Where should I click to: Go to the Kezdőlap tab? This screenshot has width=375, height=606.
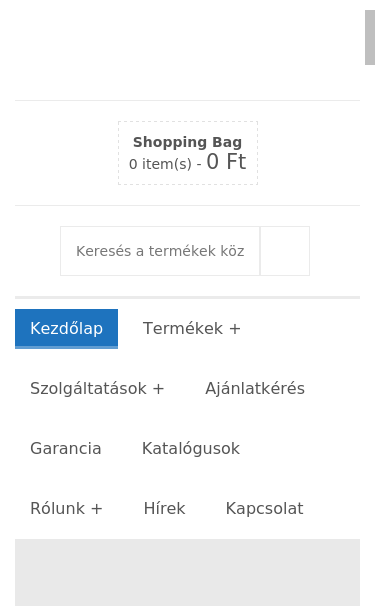[x=66, y=329]
